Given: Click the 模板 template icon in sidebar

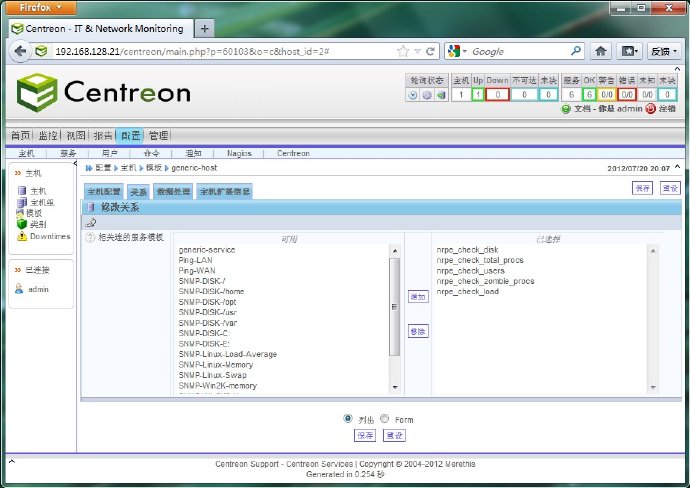Looking at the screenshot, I should point(20,213).
